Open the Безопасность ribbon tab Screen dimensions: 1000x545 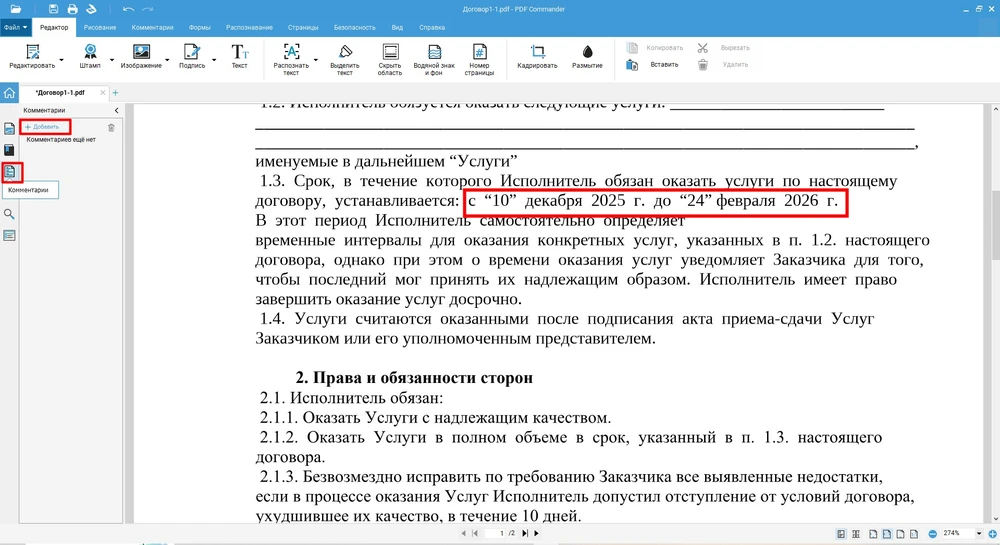[355, 27]
